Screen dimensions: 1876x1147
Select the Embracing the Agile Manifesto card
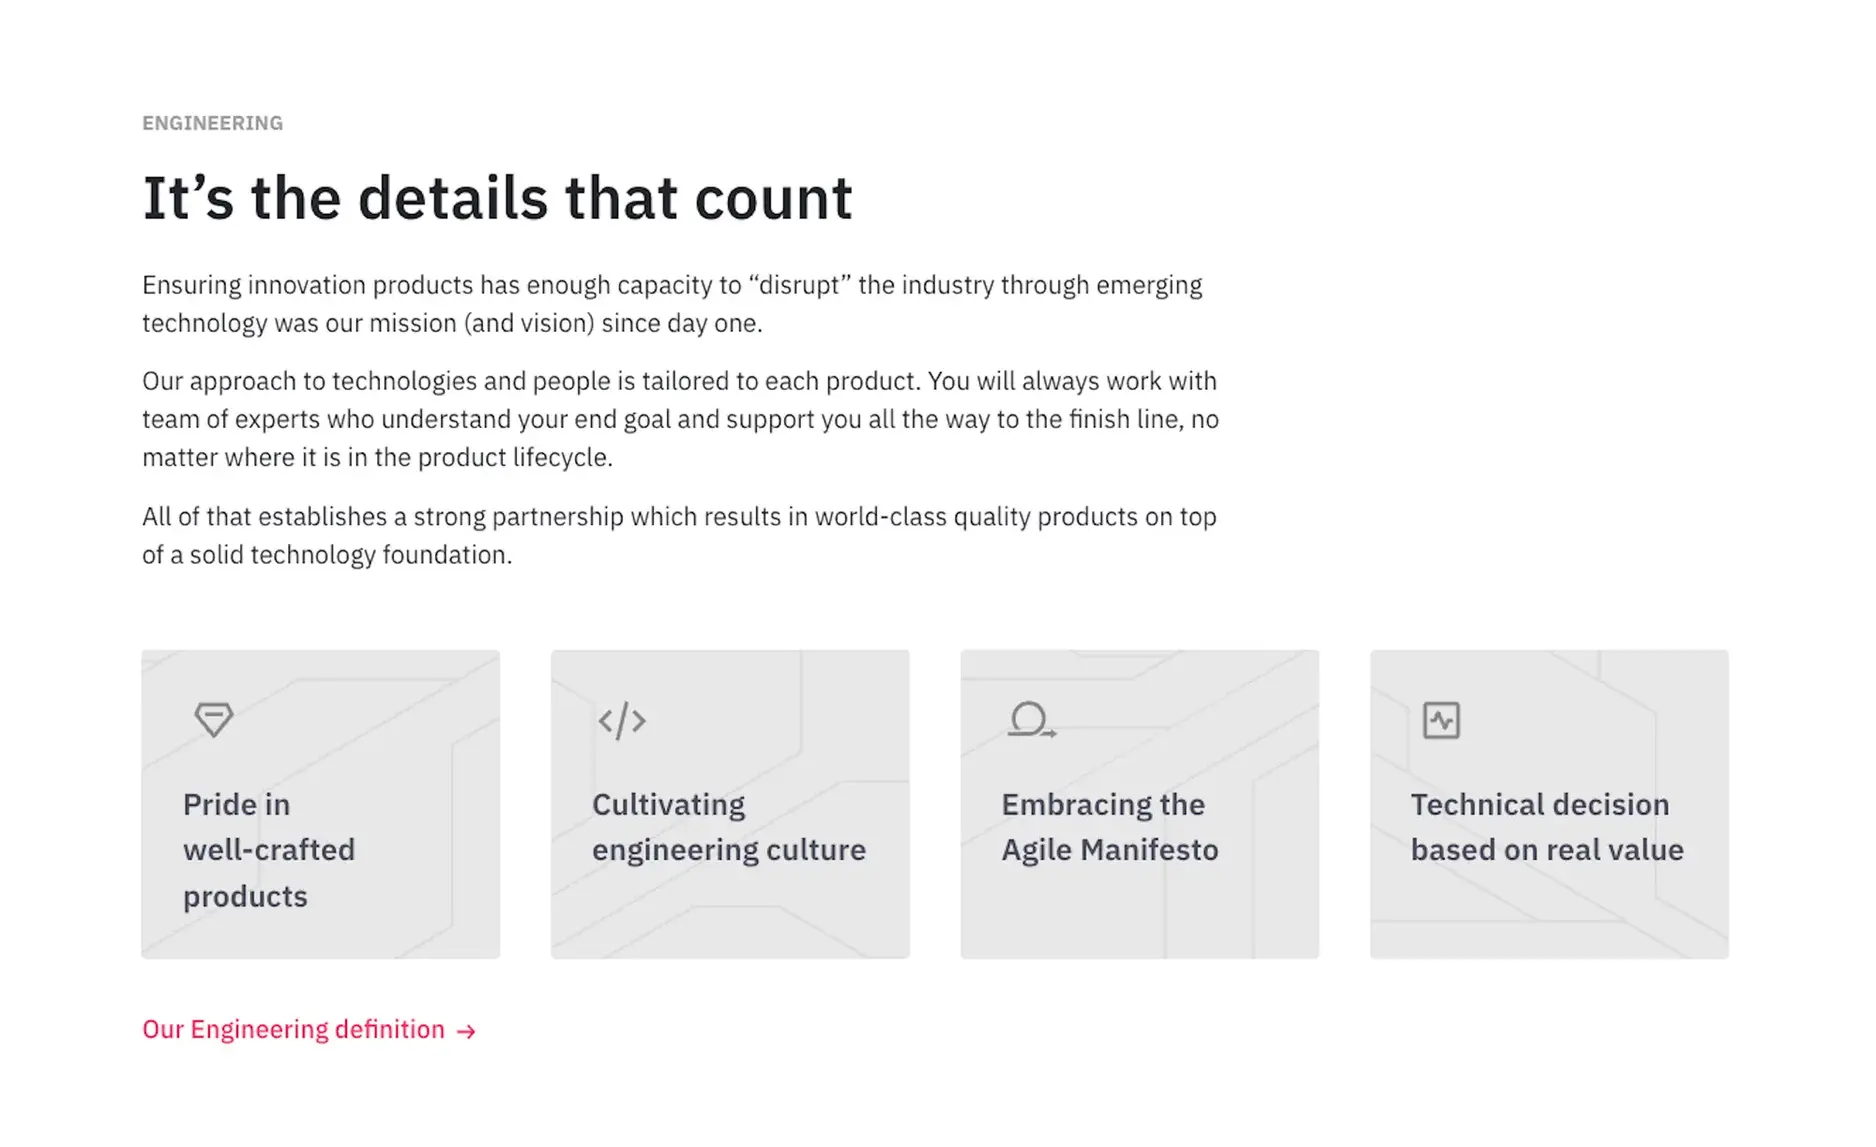tap(1140, 804)
